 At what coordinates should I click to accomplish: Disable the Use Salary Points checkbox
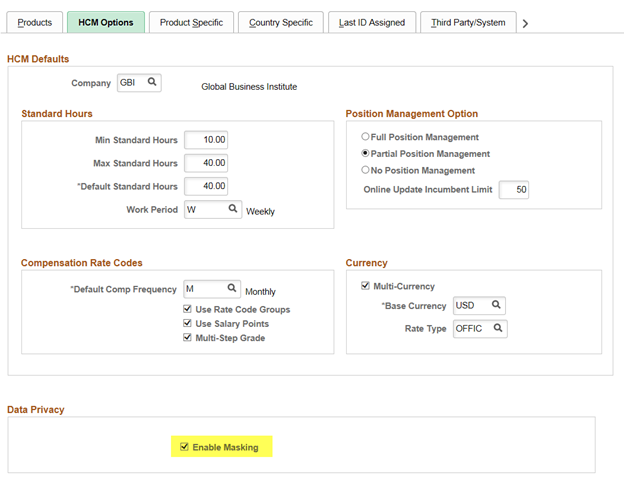click(x=187, y=324)
